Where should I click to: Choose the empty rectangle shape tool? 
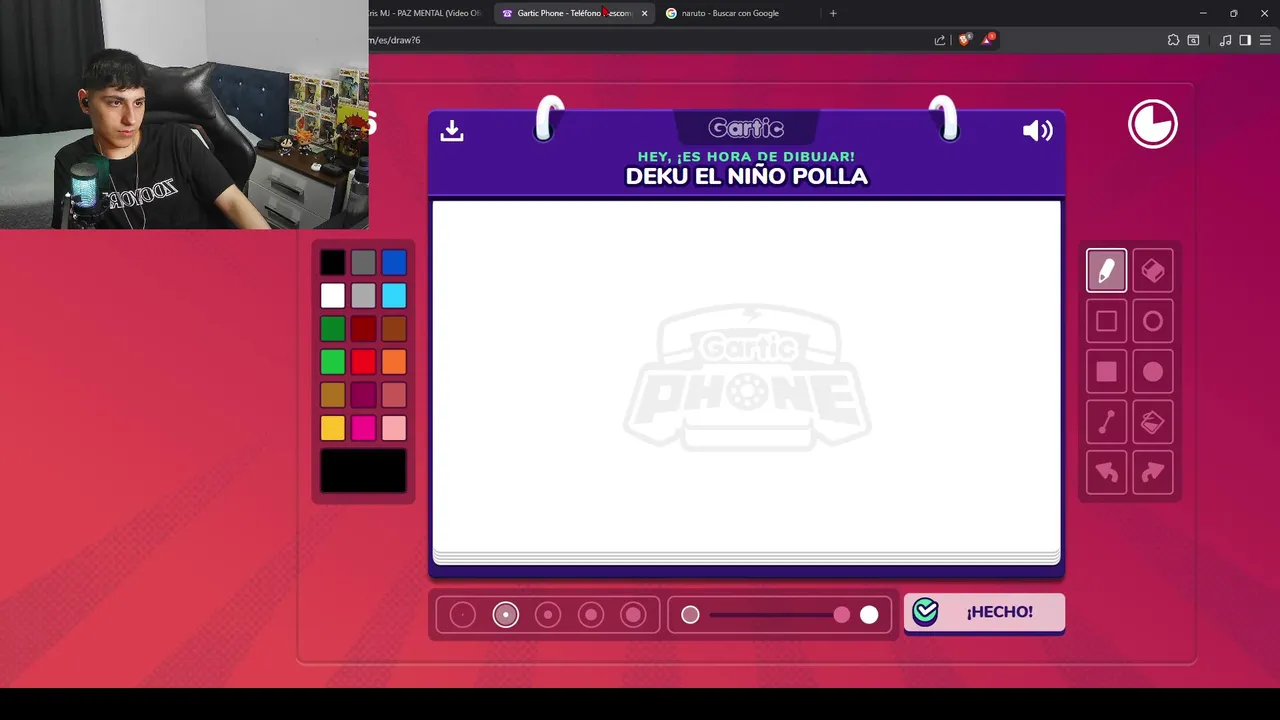click(1106, 321)
